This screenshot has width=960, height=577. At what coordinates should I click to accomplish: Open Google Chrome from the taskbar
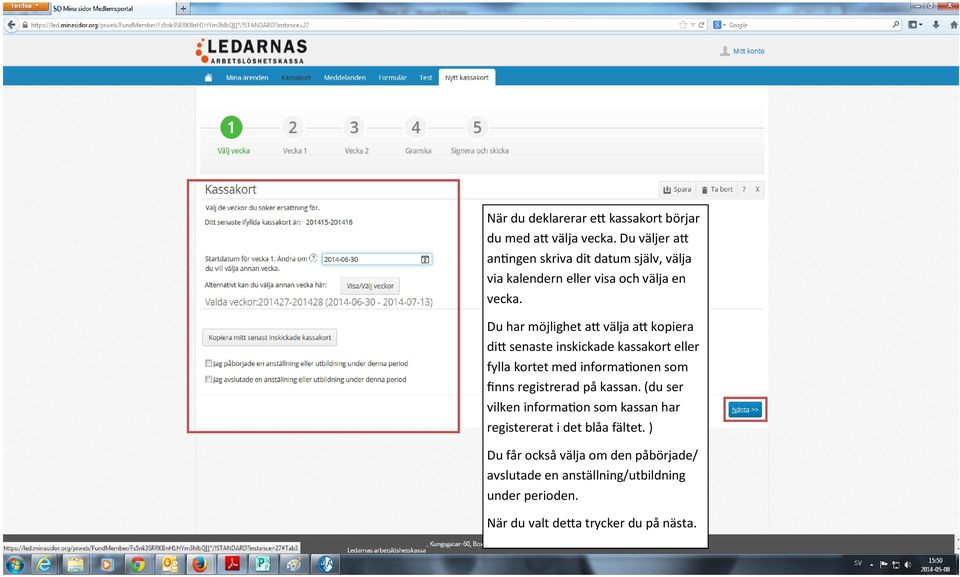click(x=138, y=564)
